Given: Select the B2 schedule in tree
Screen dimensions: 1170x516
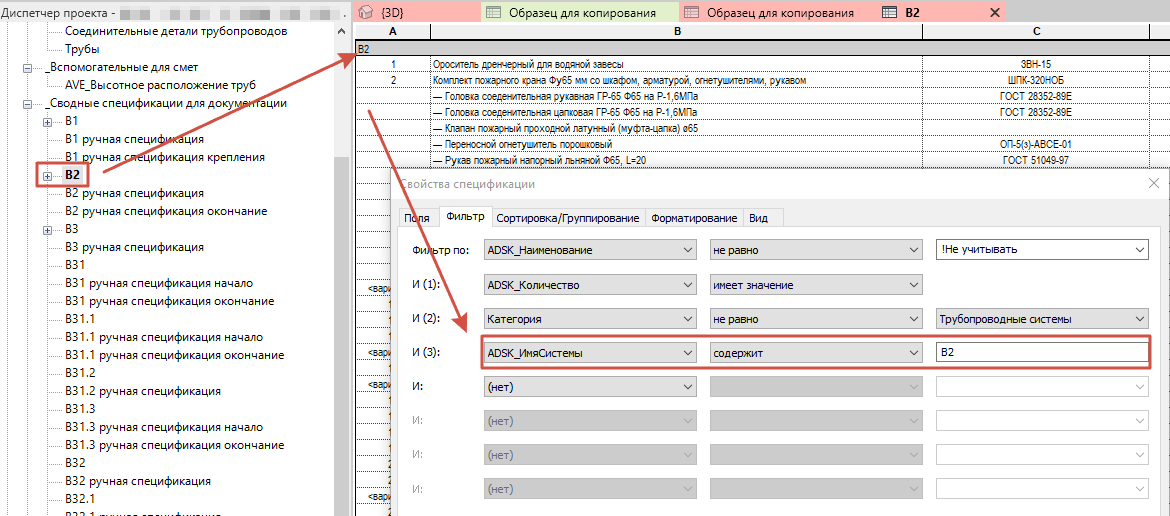Looking at the screenshot, I should pyautogui.click(x=72, y=175).
